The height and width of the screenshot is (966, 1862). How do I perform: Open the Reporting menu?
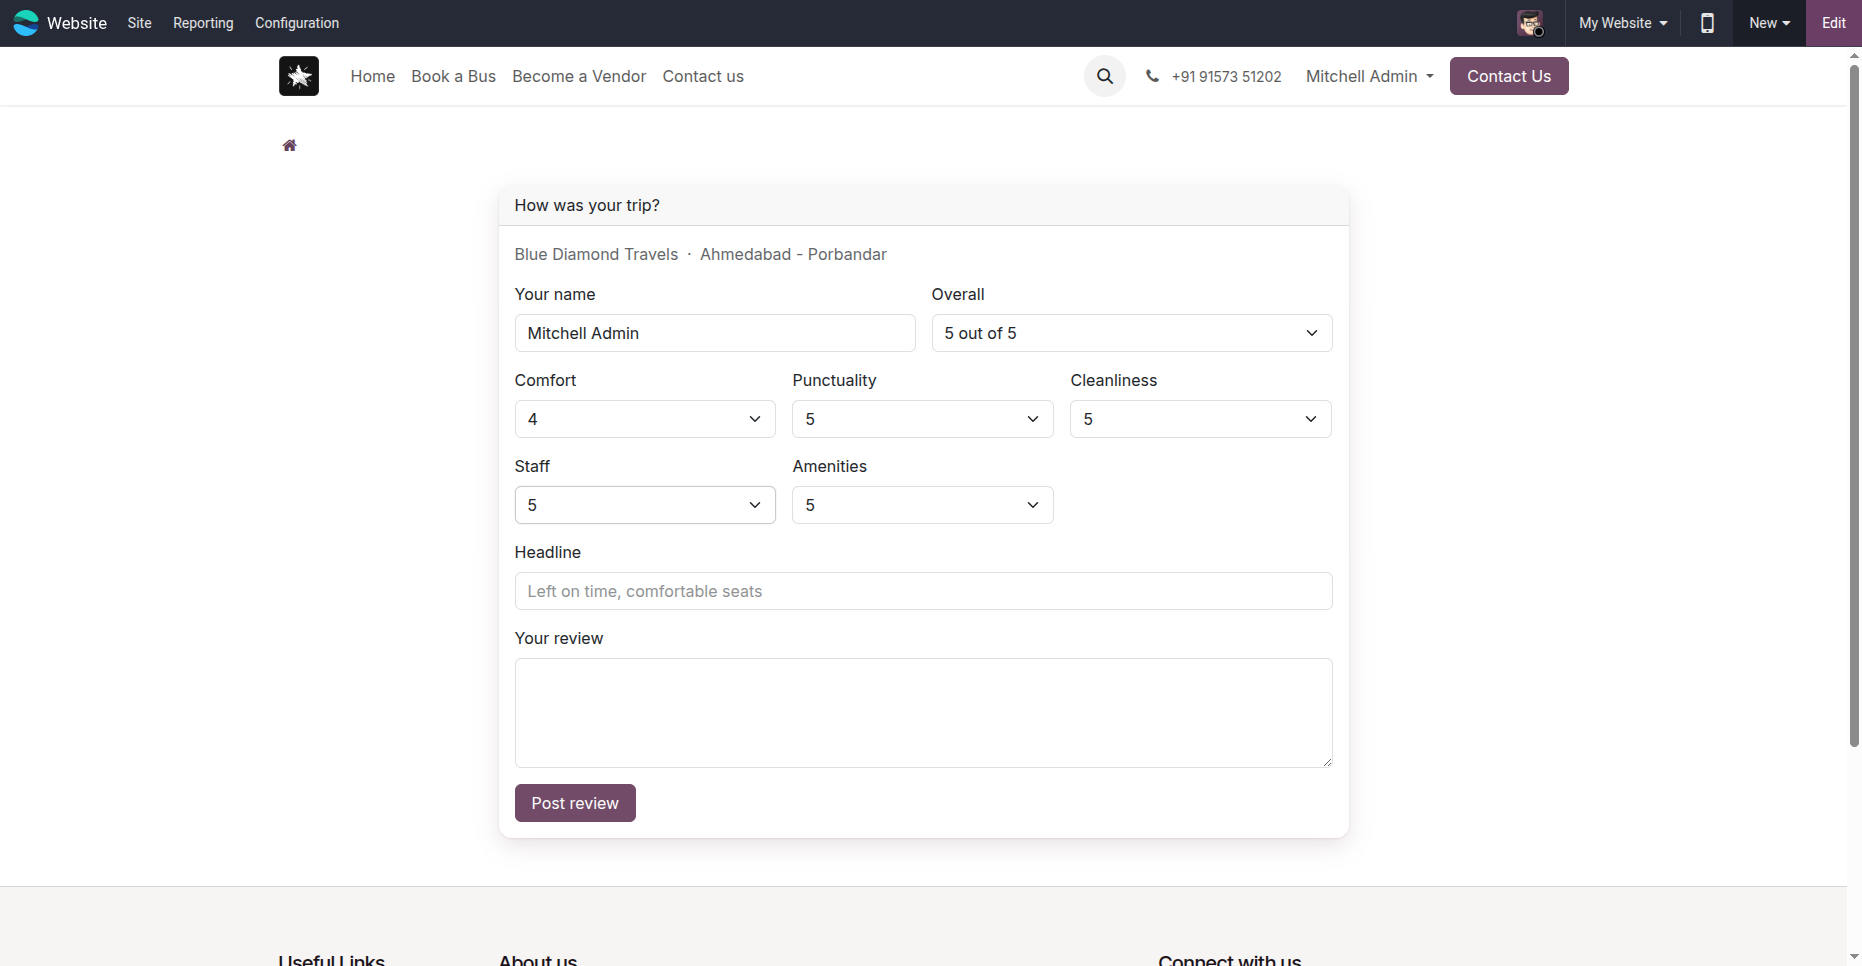[203, 23]
